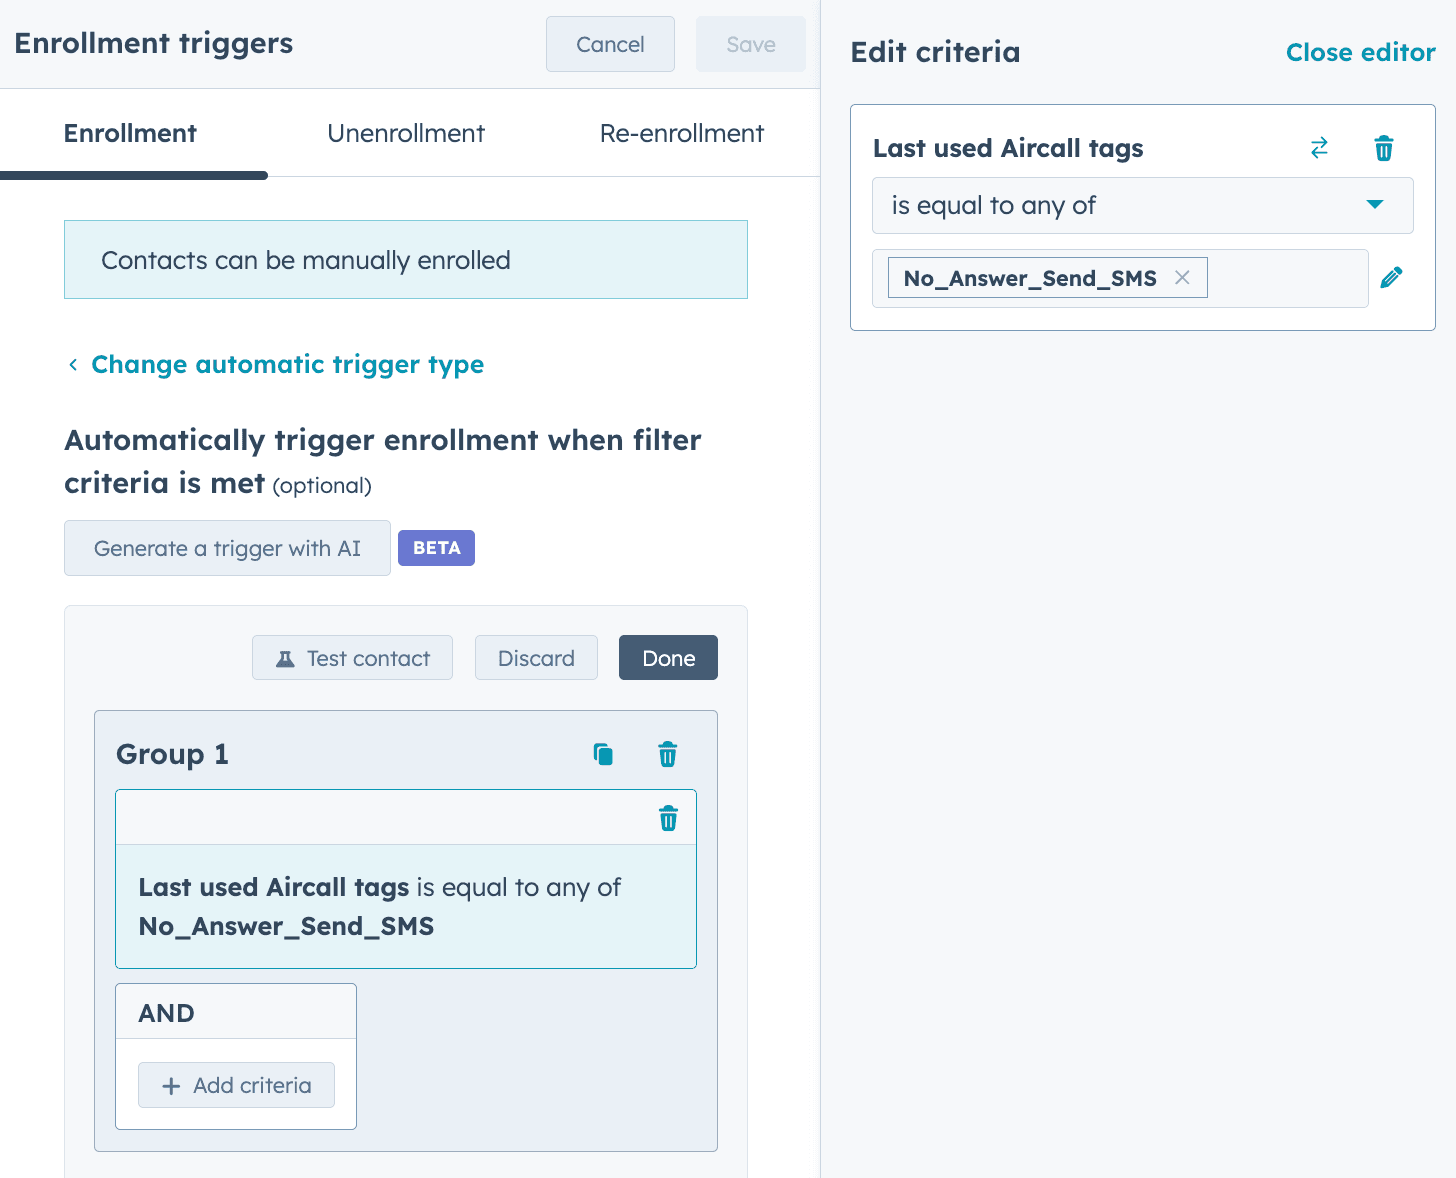
Task: Click the Close editor link
Action: (x=1360, y=52)
